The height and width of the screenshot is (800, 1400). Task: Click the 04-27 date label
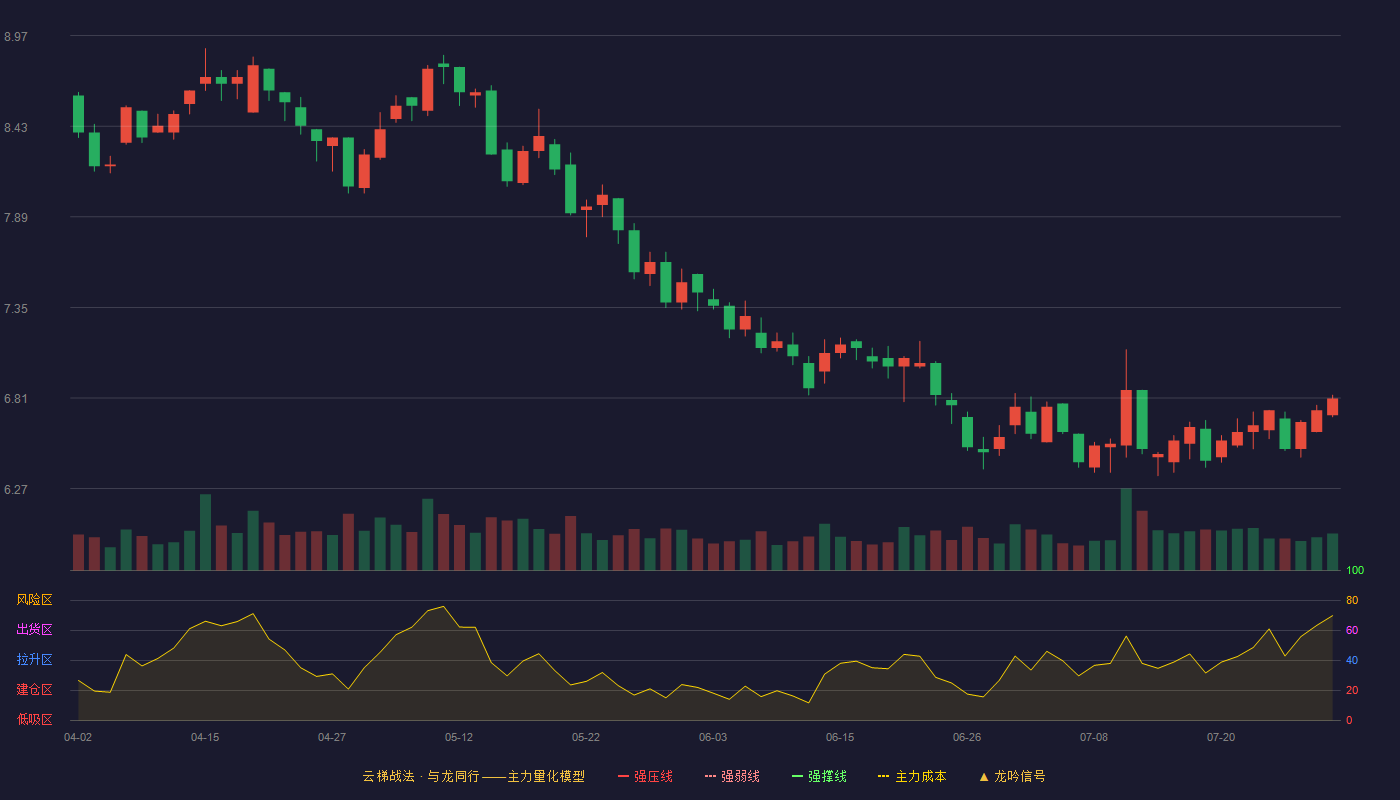click(332, 737)
